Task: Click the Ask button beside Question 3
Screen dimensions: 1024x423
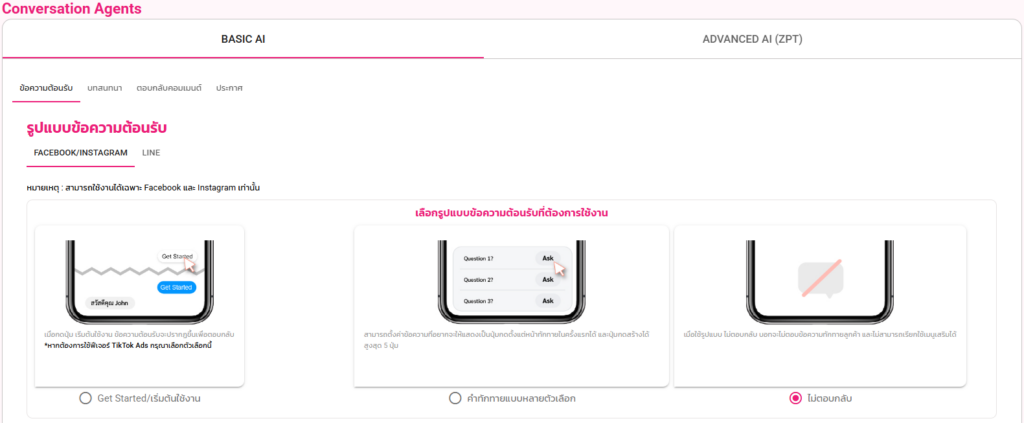Action: click(x=547, y=300)
